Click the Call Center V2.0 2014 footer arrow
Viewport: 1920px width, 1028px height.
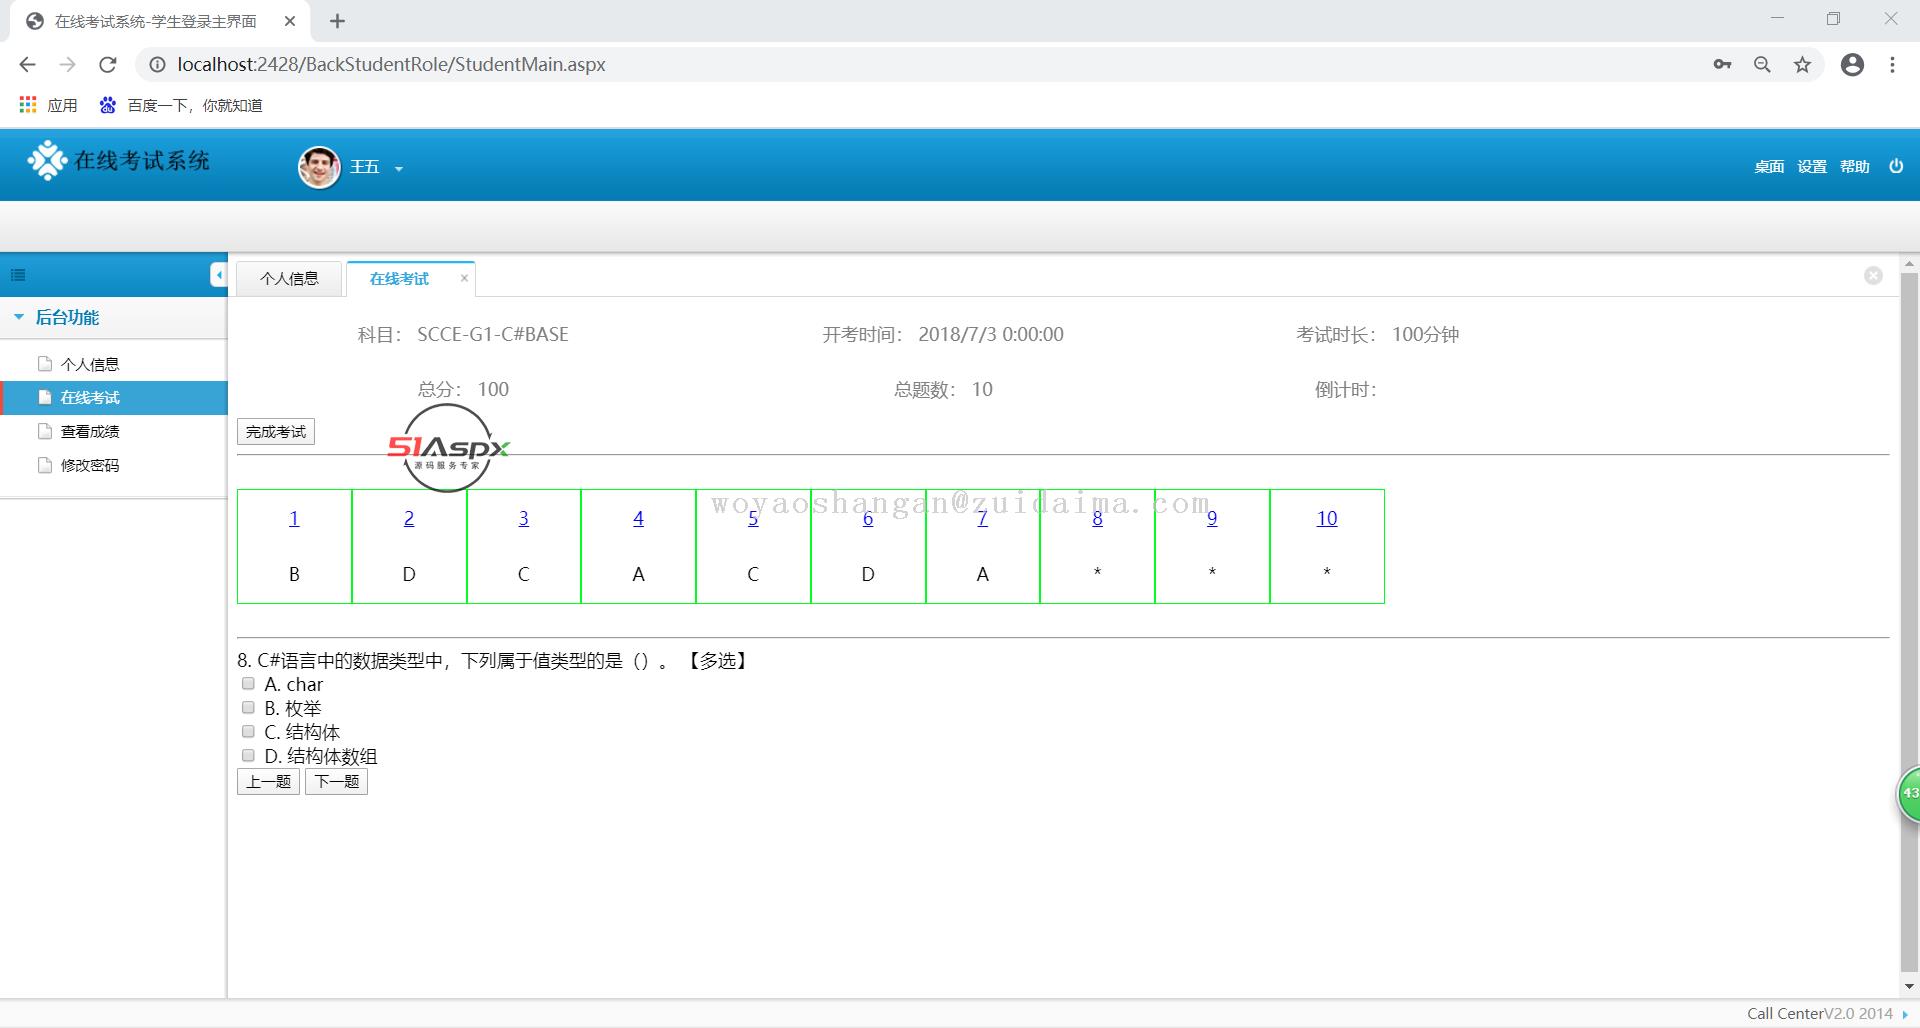point(1905,1015)
